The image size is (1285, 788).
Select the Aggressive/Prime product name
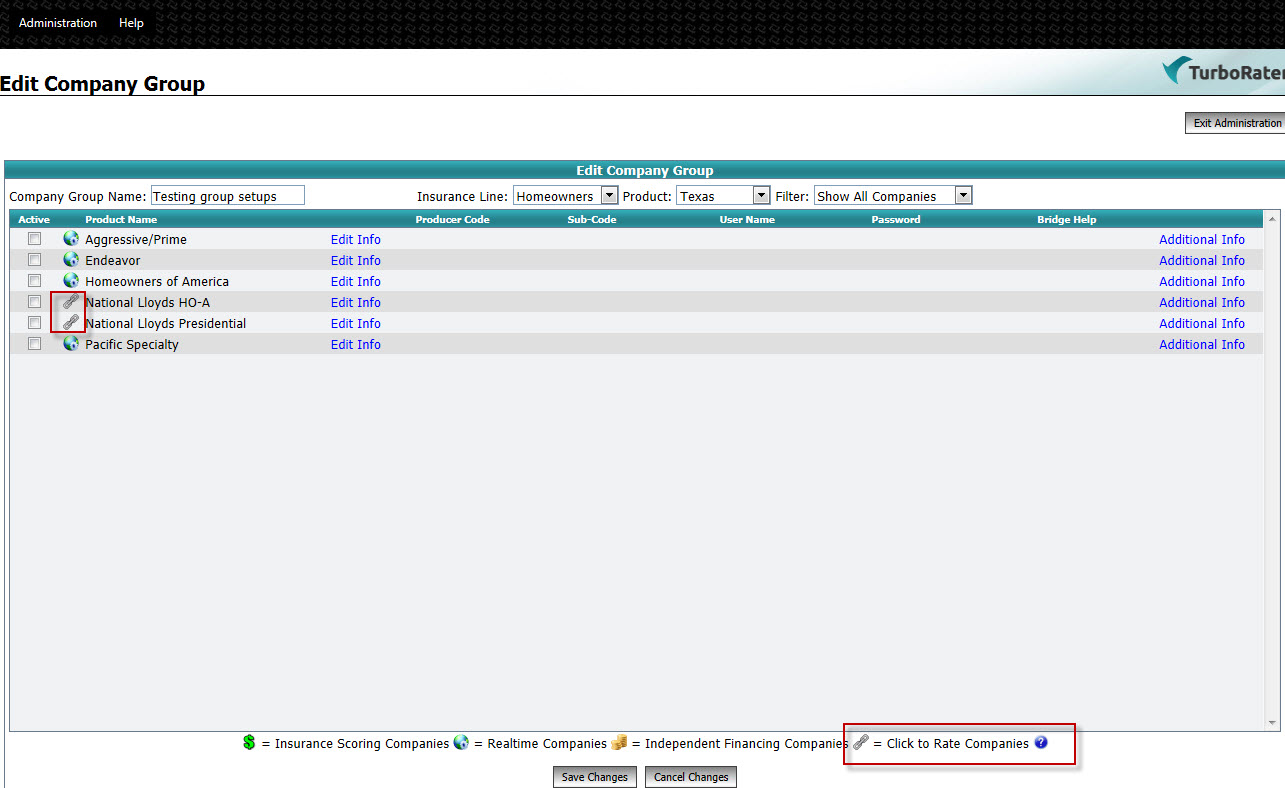pyautogui.click(x=136, y=240)
